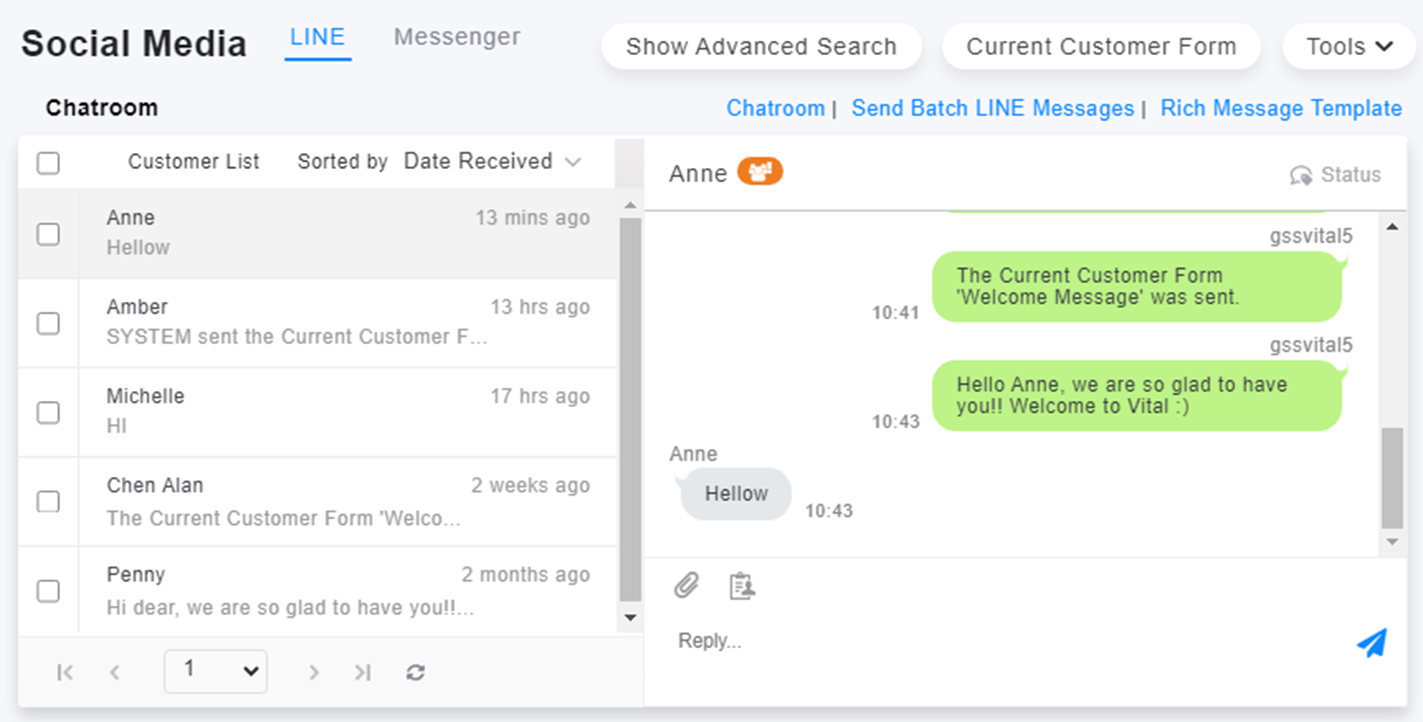Viewport: 1423px width, 722px height.
Task: Select Michelle's checkbox in the list
Action: (x=48, y=412)
